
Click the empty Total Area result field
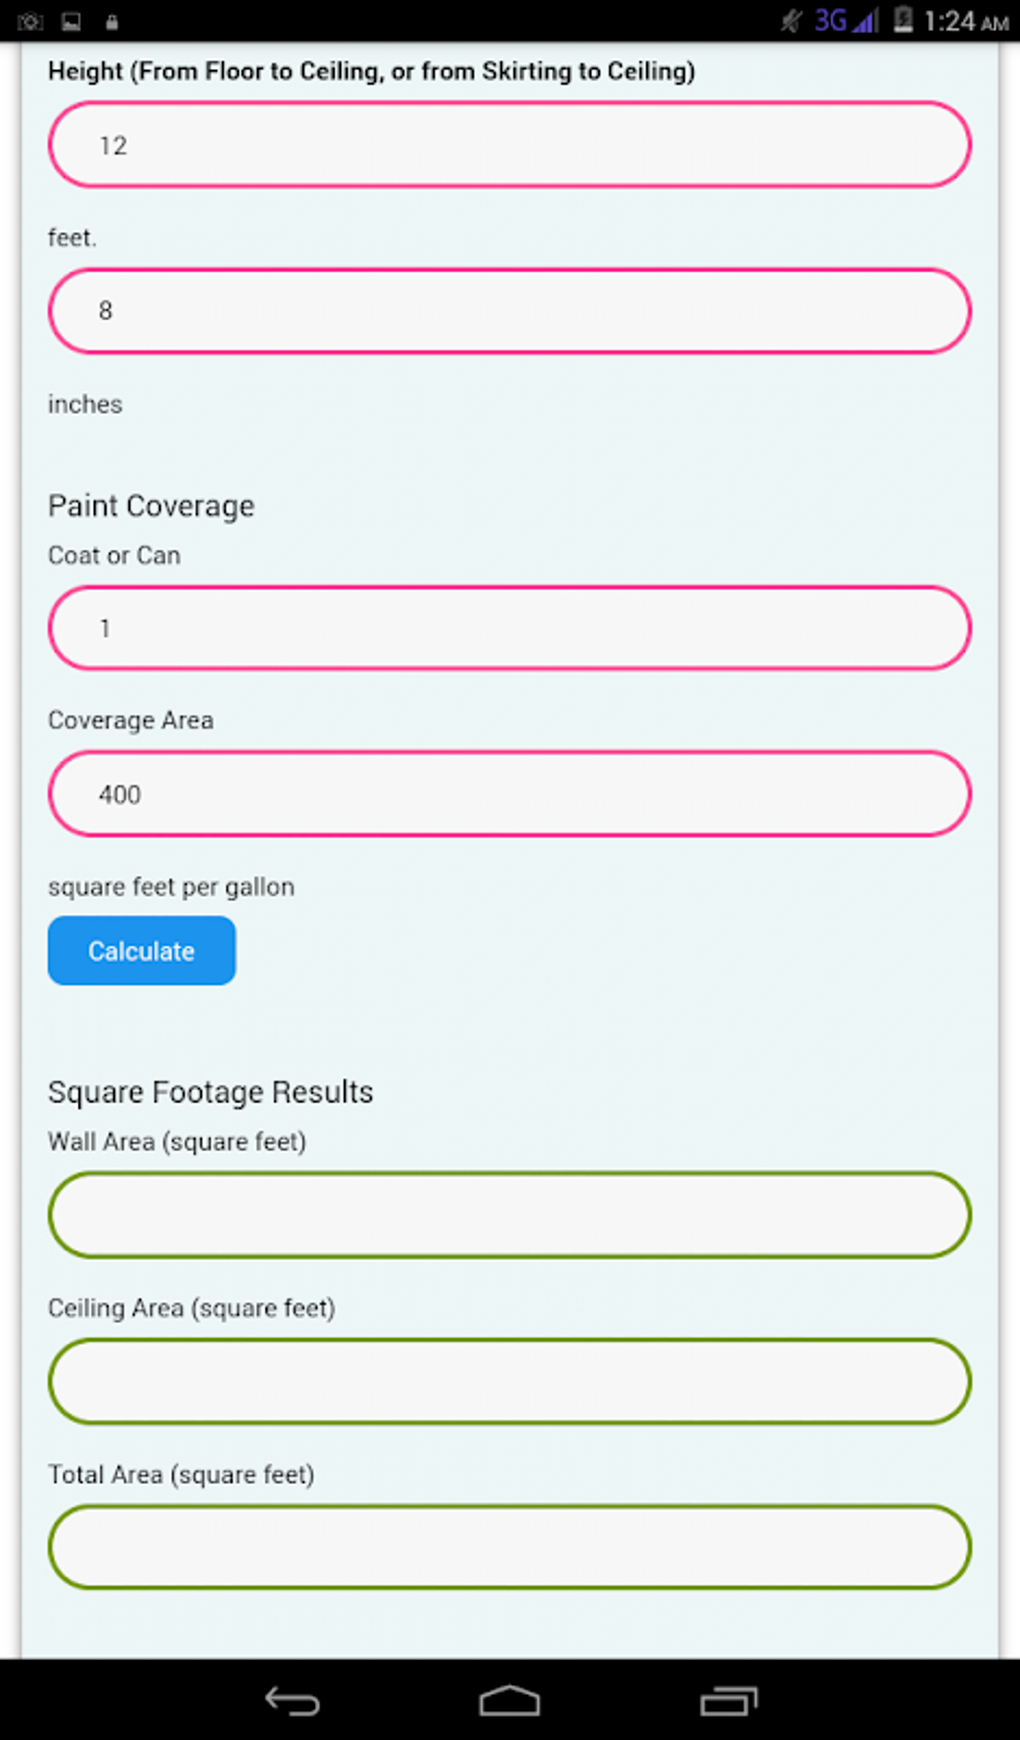pos(509,1547)
